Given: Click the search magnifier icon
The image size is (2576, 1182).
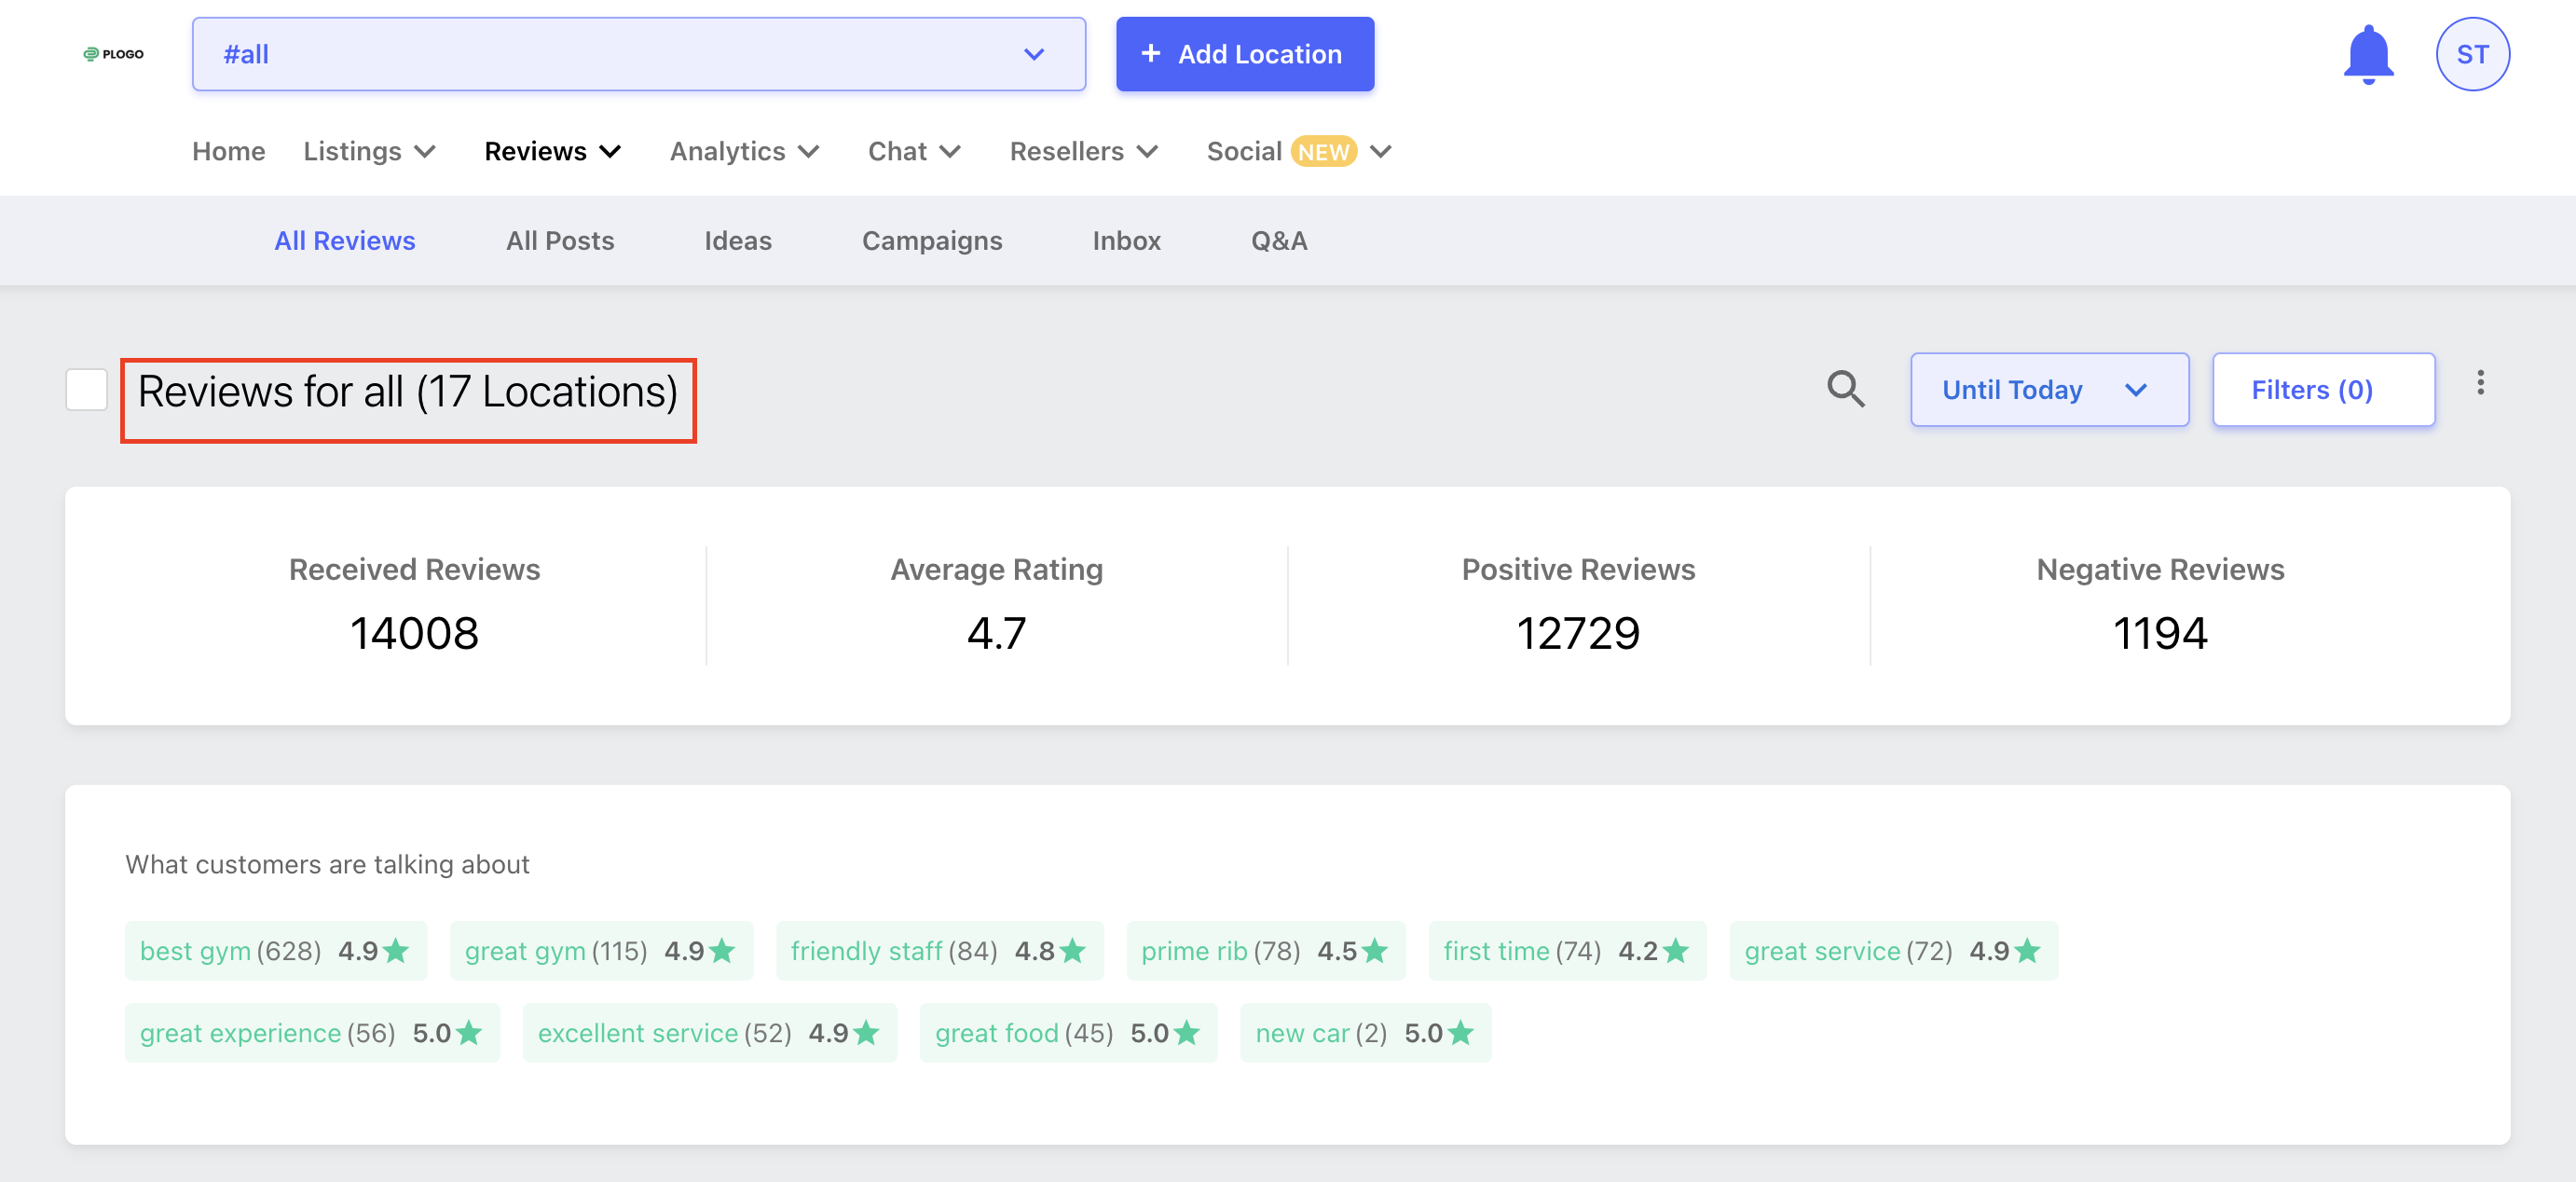Looking at the screenshot, I should tap(1845, 388).
